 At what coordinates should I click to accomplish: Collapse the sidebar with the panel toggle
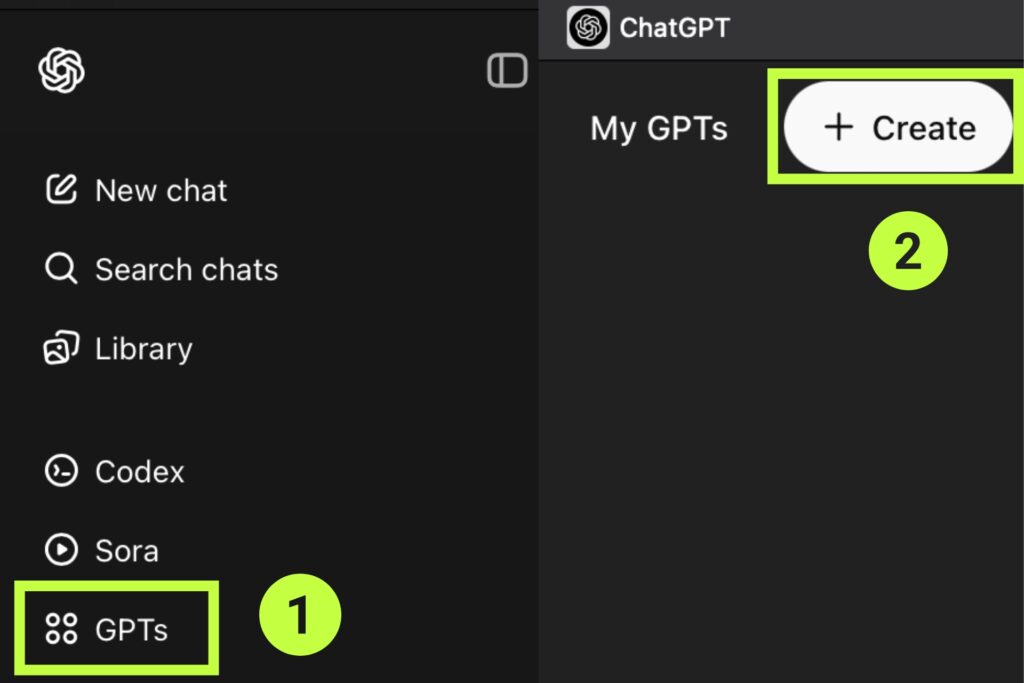point(507,71)
